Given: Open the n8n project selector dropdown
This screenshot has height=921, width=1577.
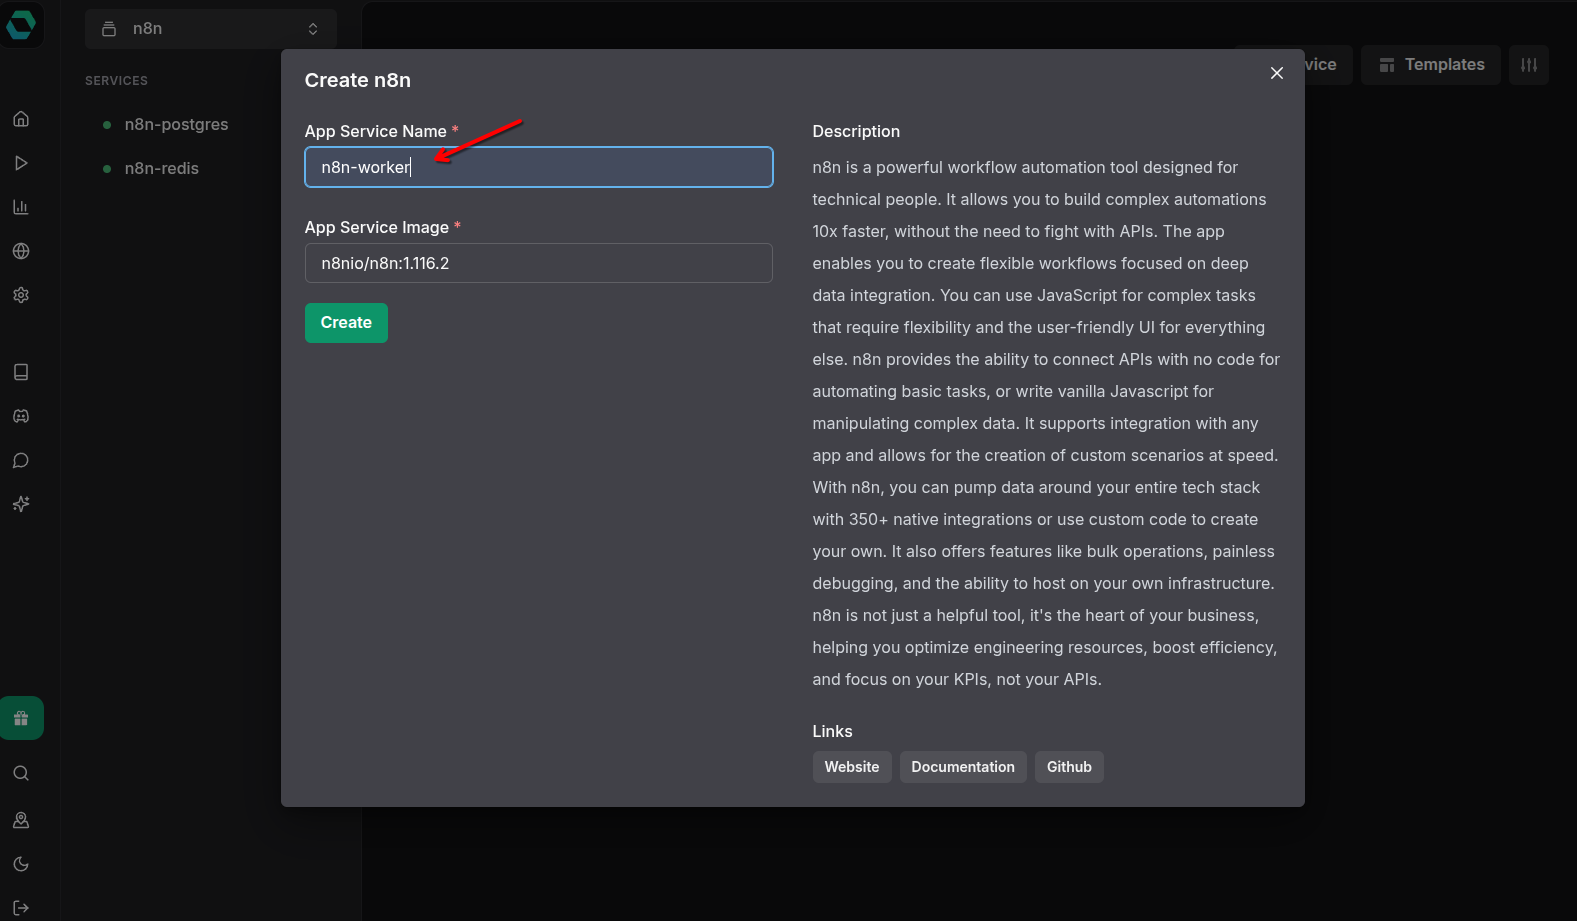Looking at the screenshot, I should [211, 29].
